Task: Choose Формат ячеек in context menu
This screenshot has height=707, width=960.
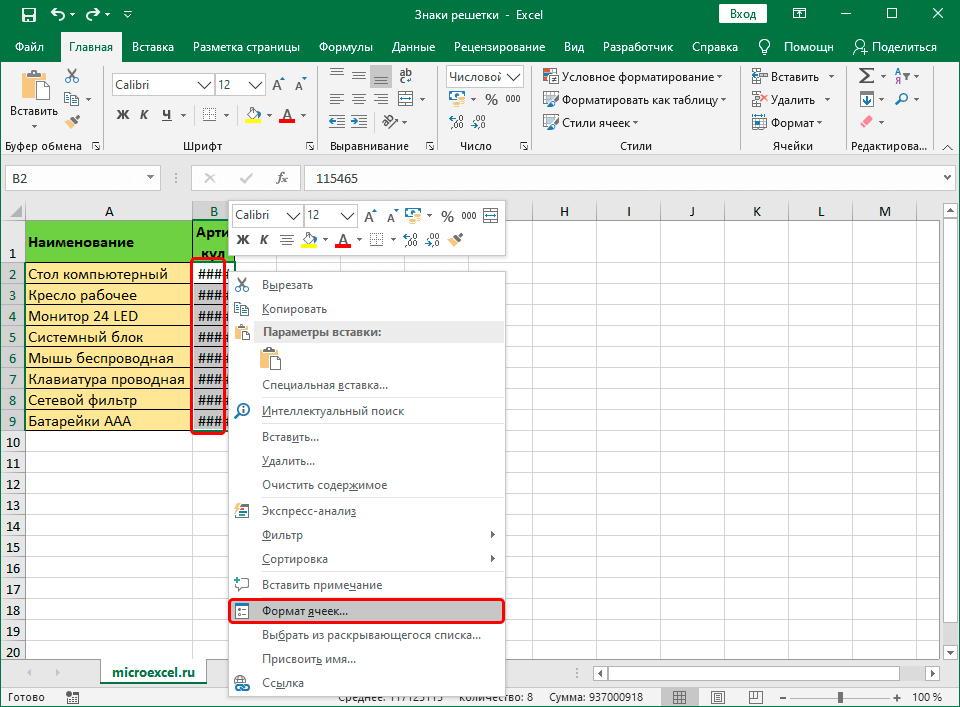Action: coord(367,611)
